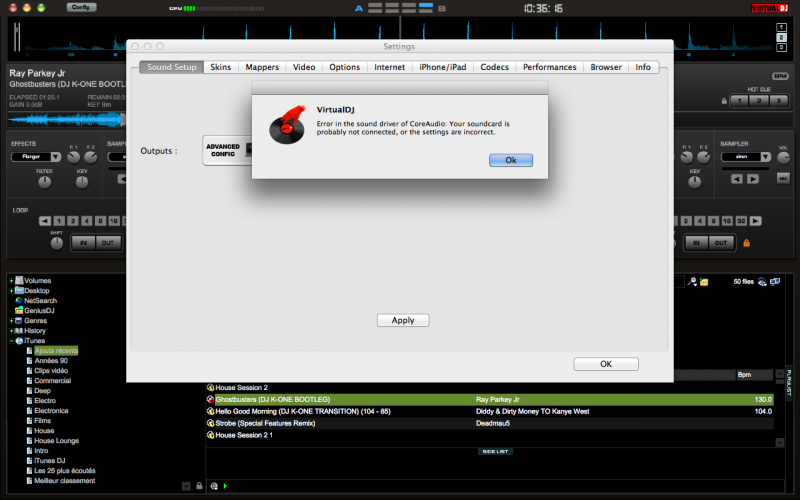
Task: Click the yellow add-folder icon
Action: point(704,282)
